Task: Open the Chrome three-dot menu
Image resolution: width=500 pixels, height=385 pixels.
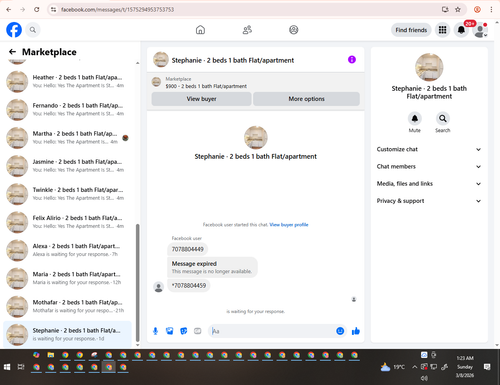Action: point(491,10)
